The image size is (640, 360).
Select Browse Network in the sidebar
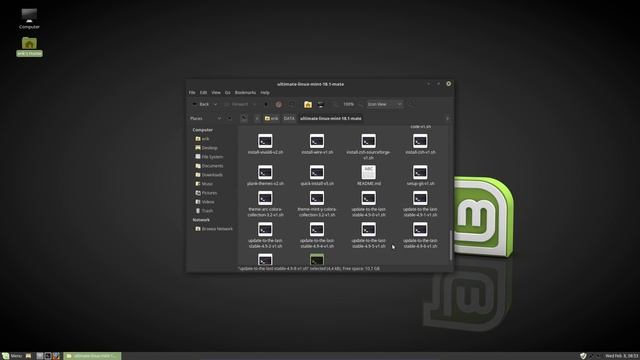(x=214, y=229)
